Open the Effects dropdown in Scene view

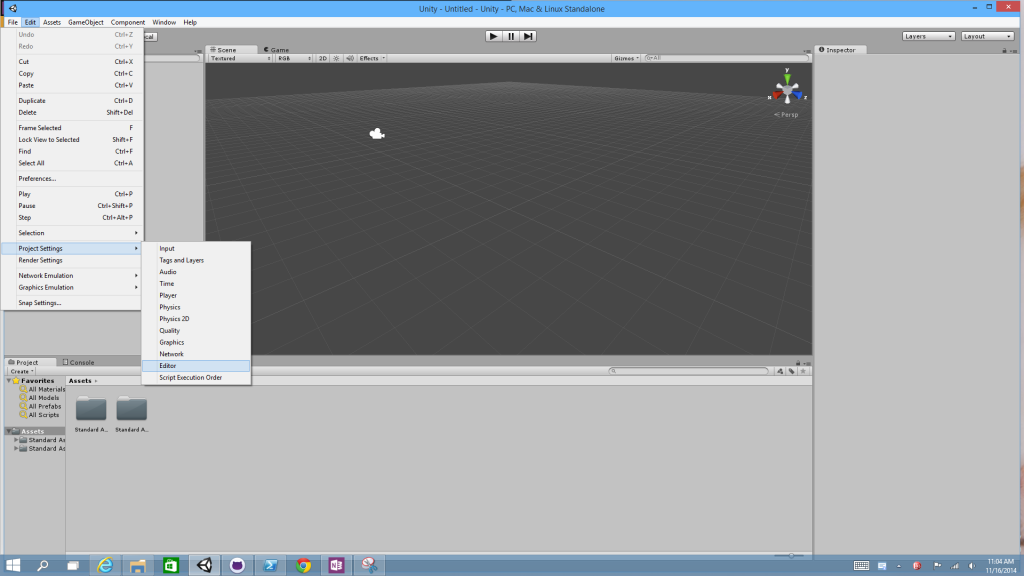pos(372,58)
